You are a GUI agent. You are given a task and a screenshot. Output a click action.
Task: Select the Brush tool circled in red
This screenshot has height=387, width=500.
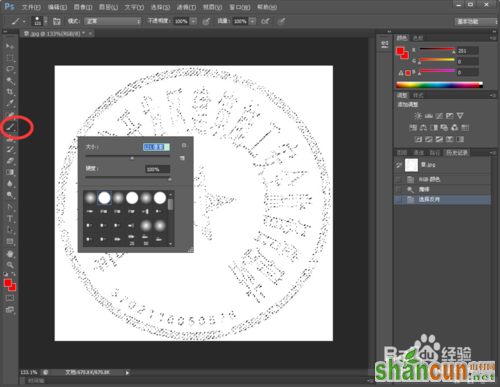pyautogui.click(x=10, y=127)
